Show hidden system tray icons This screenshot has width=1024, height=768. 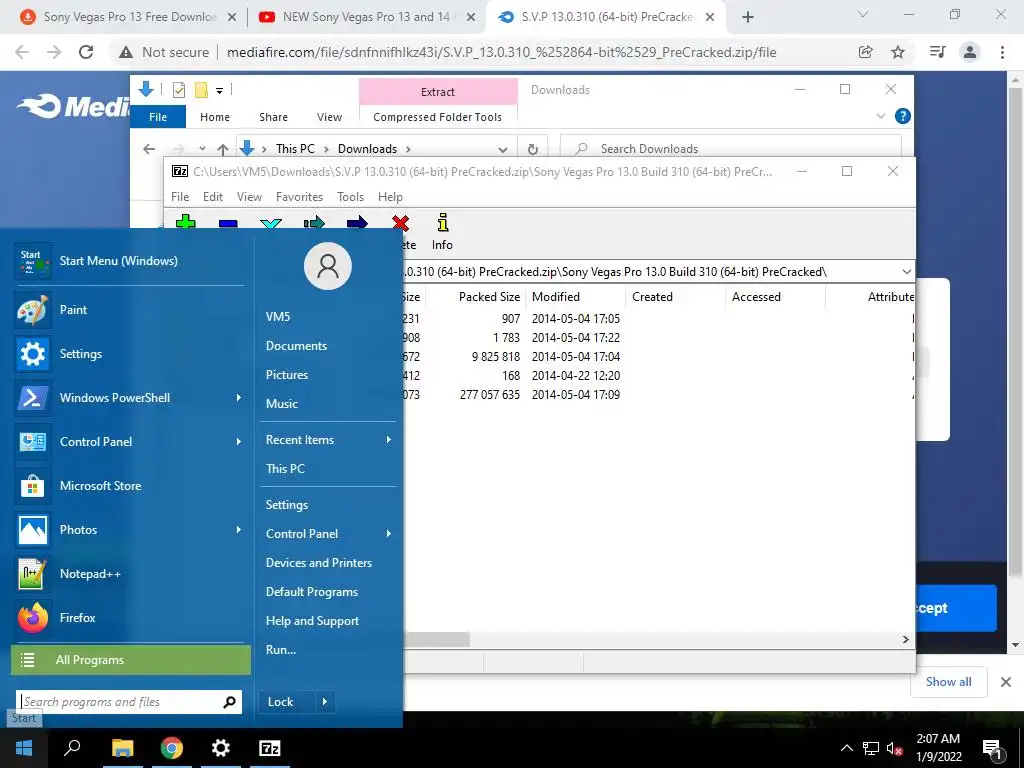[x=846, y=748]
